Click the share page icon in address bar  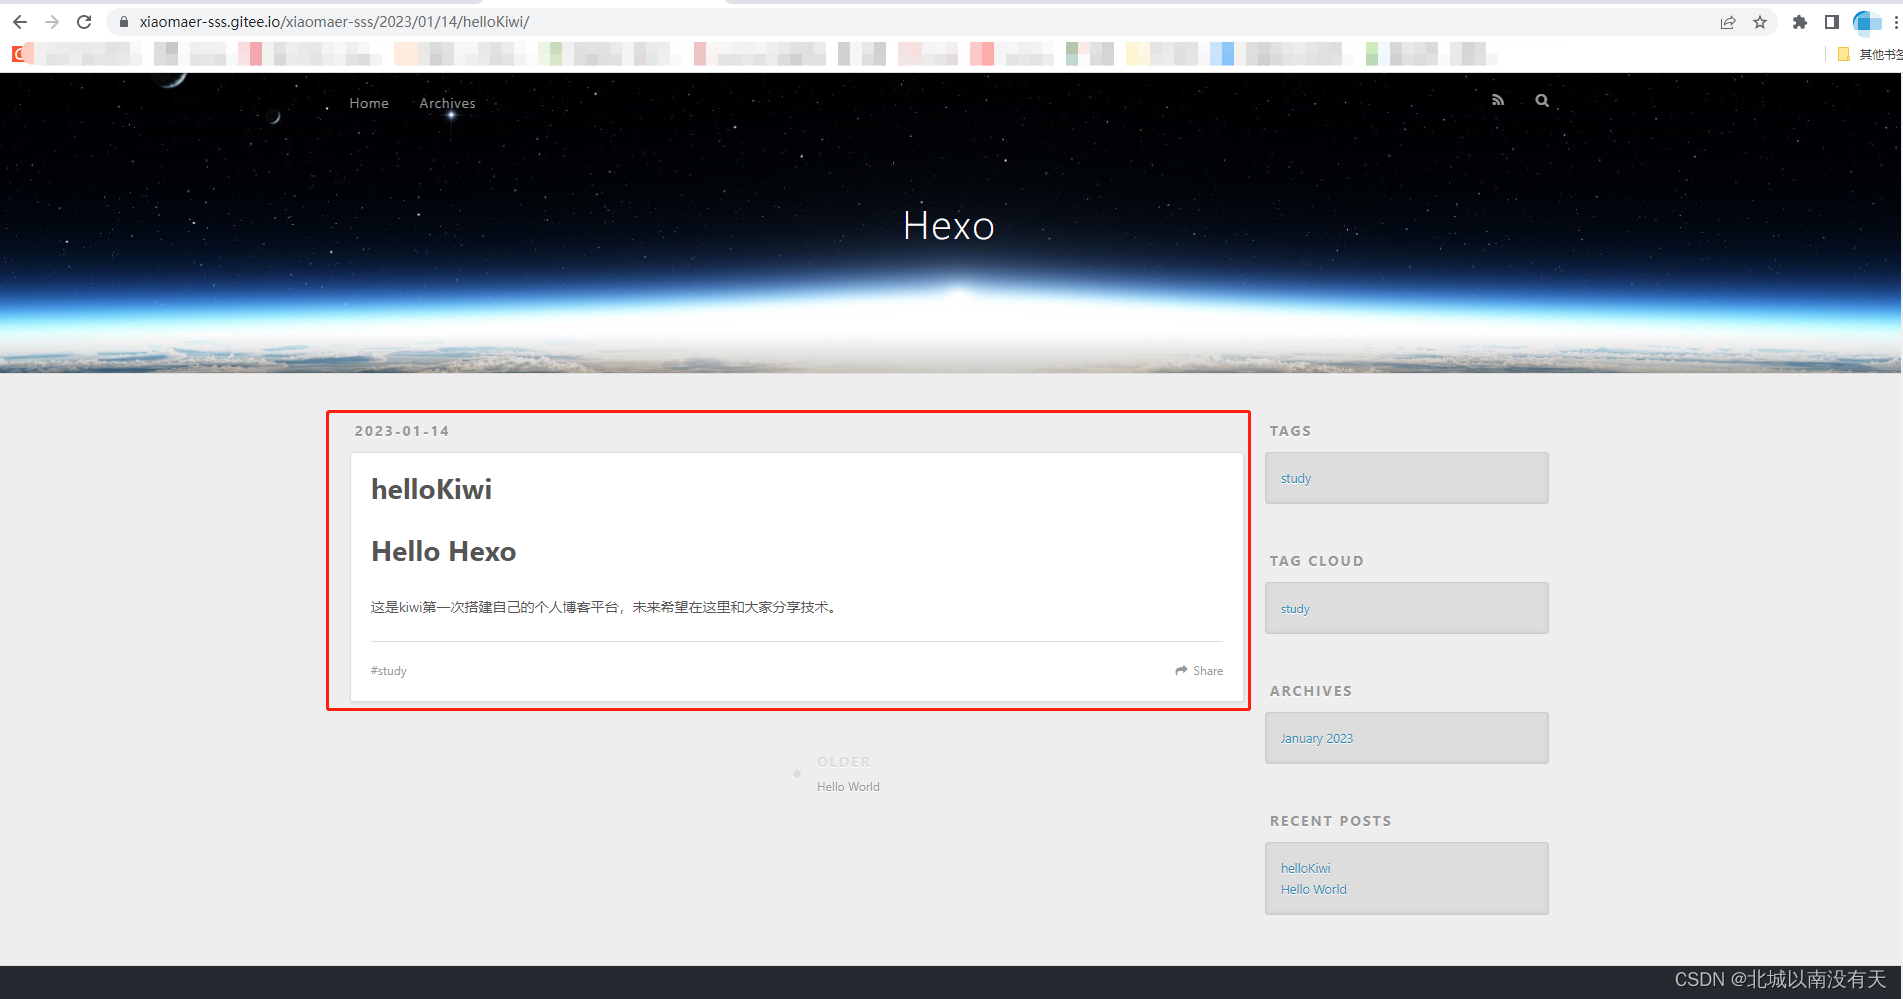pos(1728,22)
